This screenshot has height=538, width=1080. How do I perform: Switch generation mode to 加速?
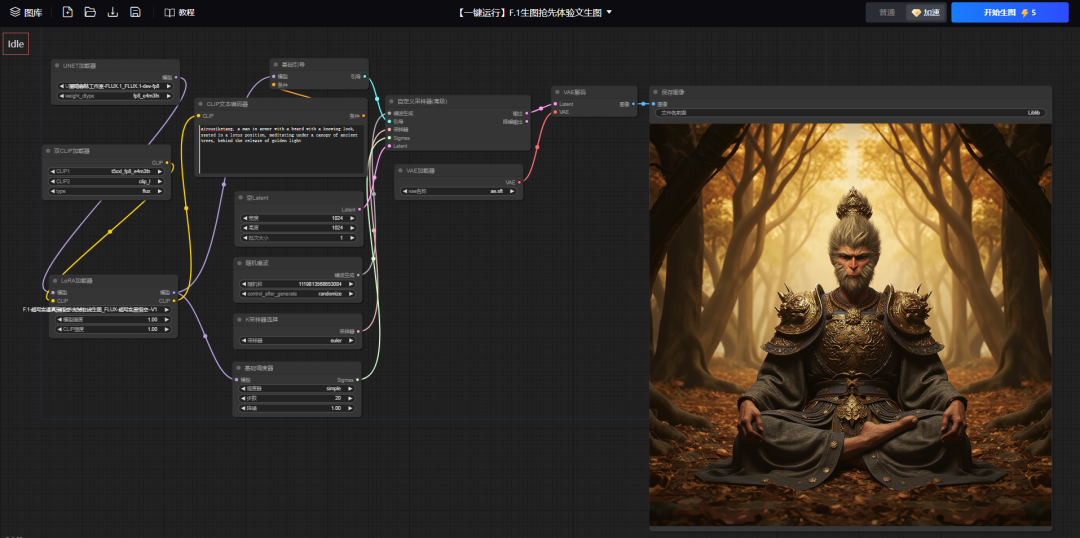tap(926, 12)
